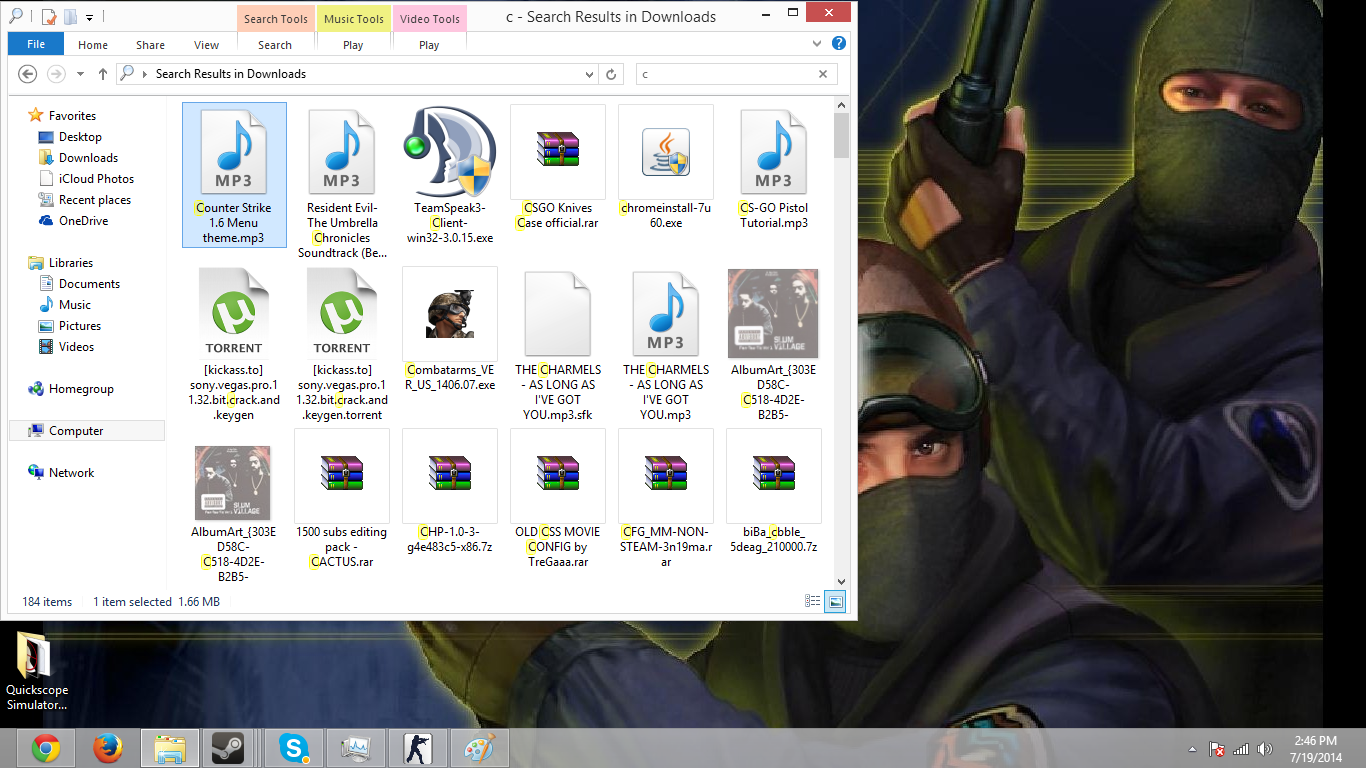1366x768 pixels.
Task: Select CS-GO Pistol Tutorial.mp3 file
Action: point(774,168)
